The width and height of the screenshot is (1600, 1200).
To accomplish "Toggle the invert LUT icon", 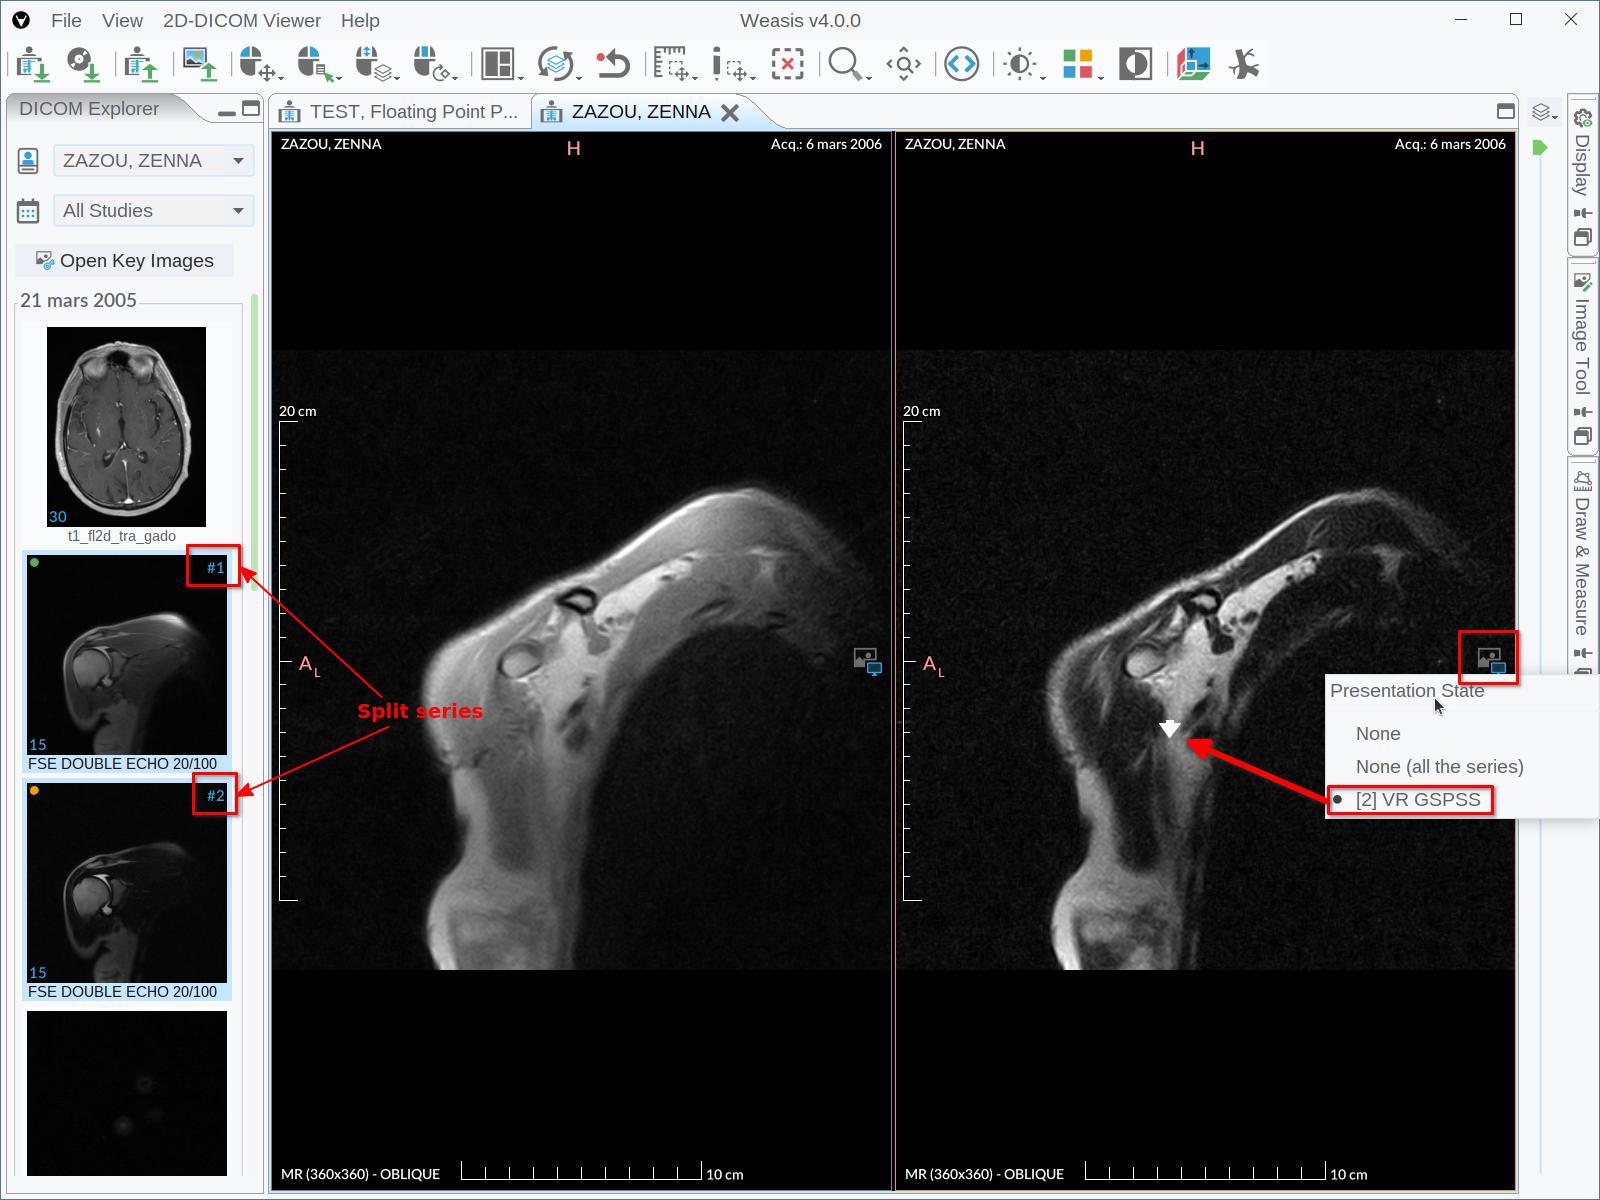I will coord(1134,63).
